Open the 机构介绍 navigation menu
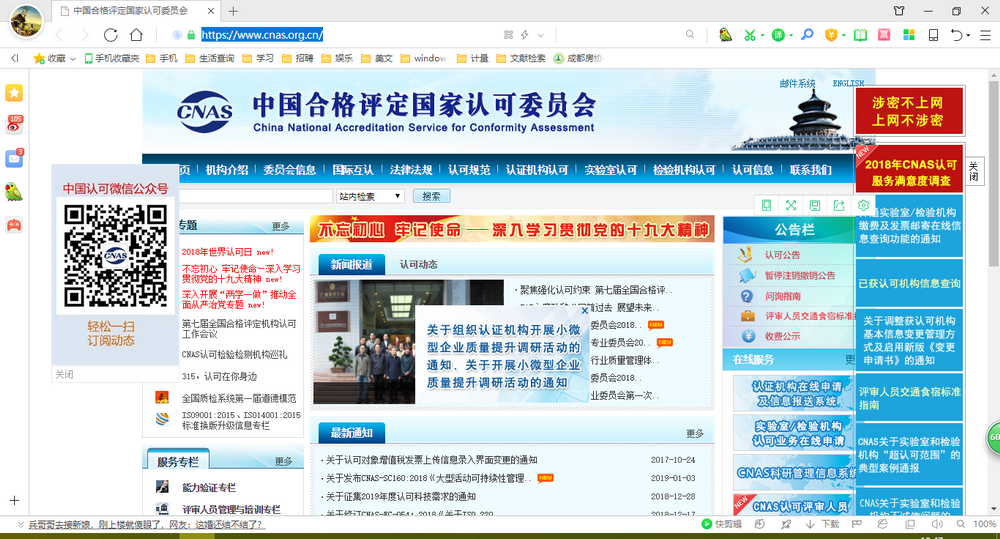 (x=227, y=170)
